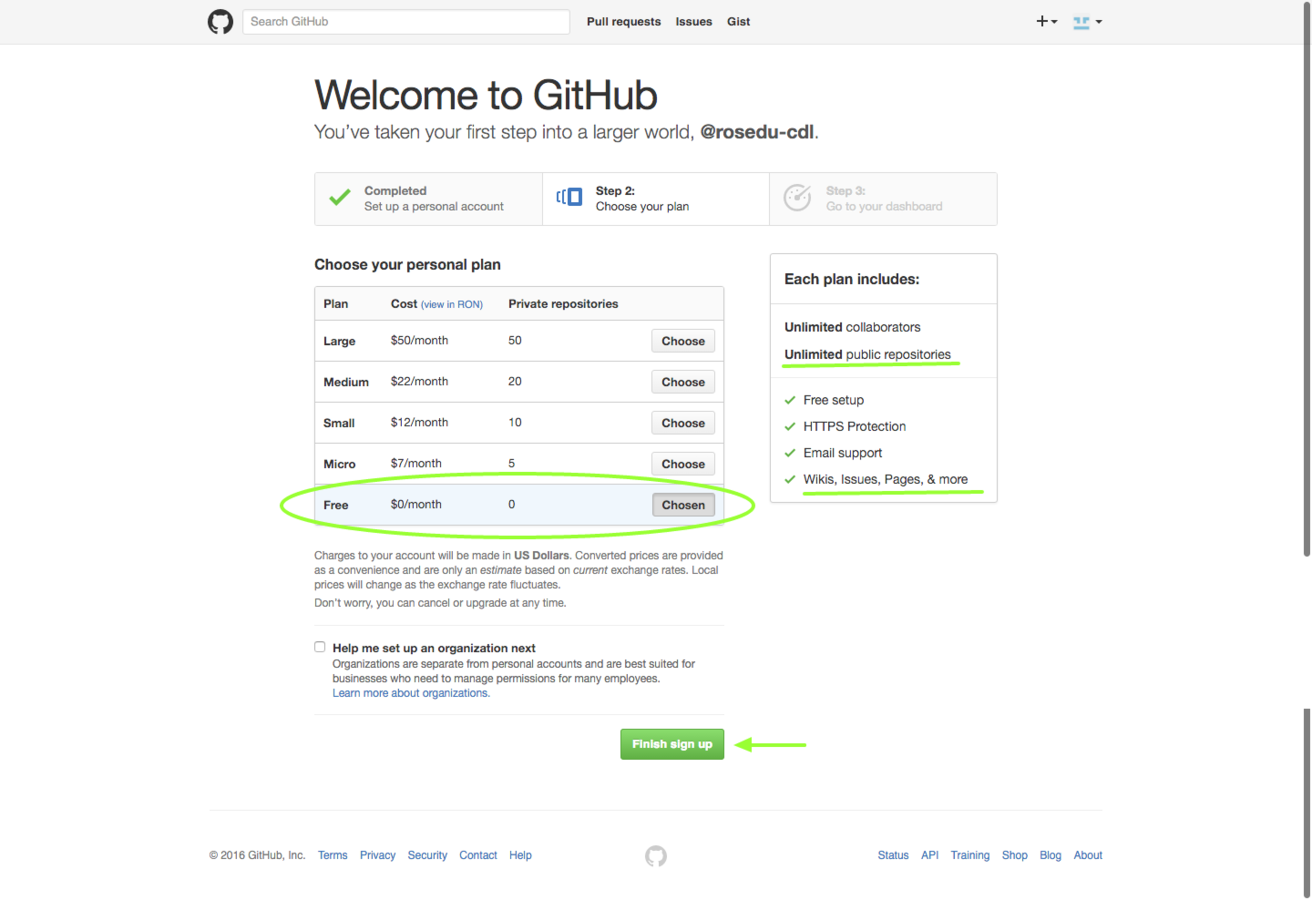Screen dimensions: 1312x900
Task: Click the Email support checkmark icon
Action: click(790, 453)
